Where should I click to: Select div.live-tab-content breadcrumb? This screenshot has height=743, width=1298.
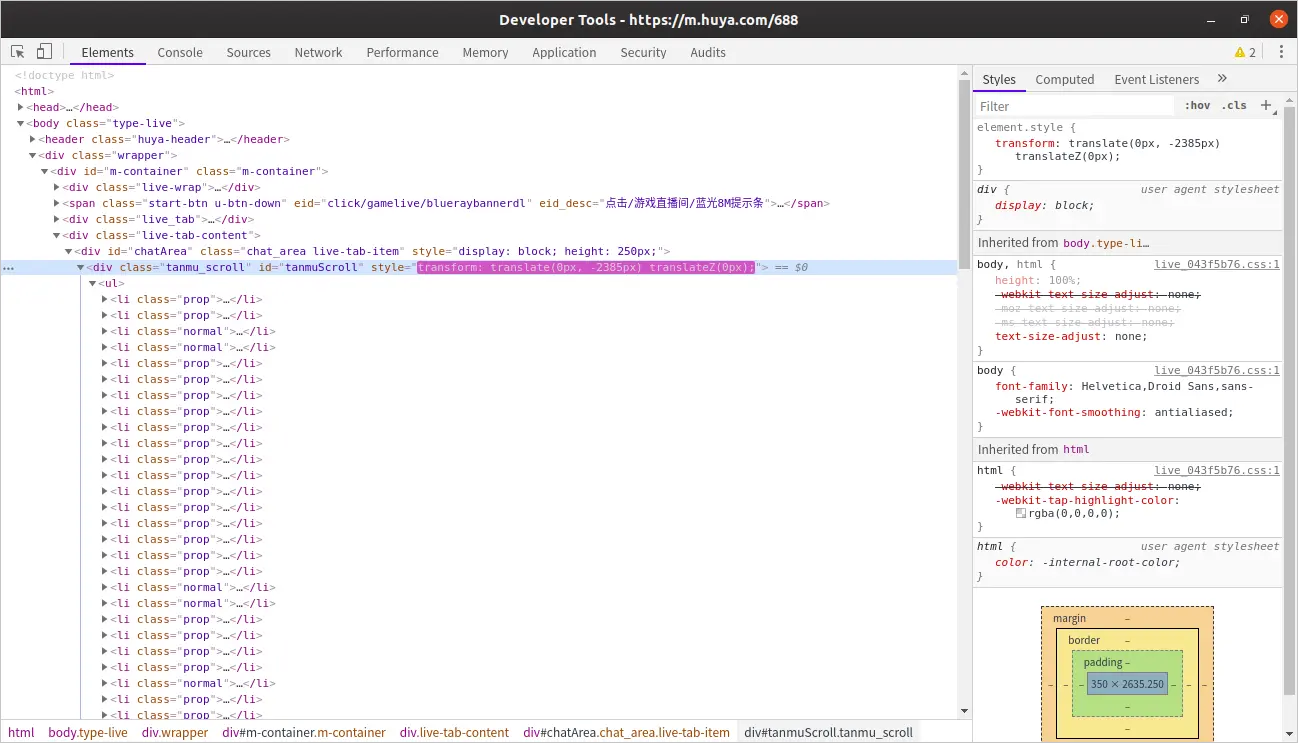[454, 732]
